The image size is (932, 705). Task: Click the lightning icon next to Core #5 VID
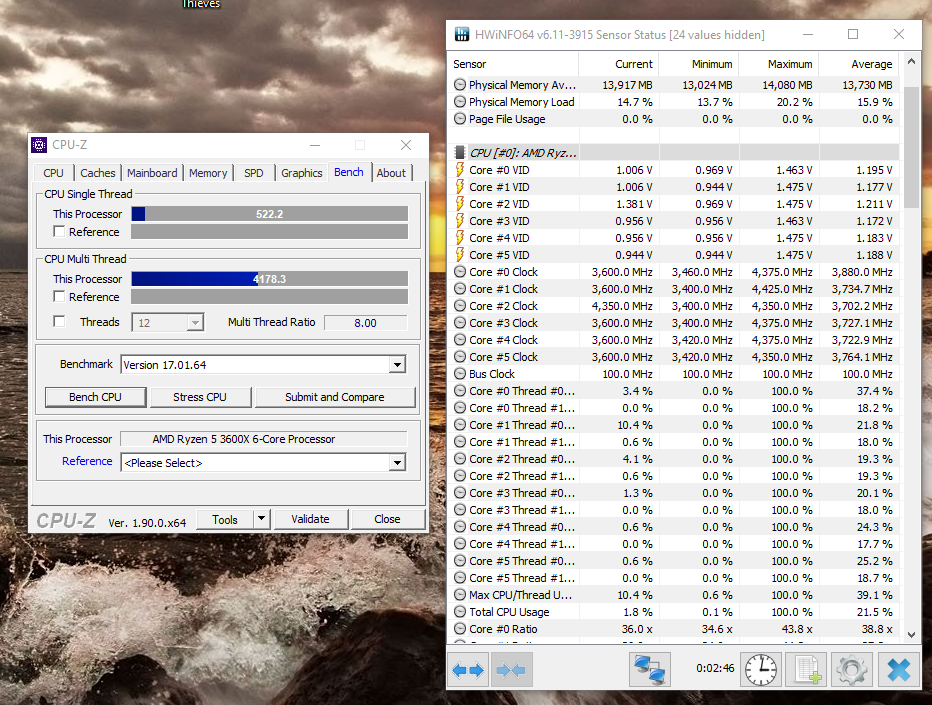[459, 255]
